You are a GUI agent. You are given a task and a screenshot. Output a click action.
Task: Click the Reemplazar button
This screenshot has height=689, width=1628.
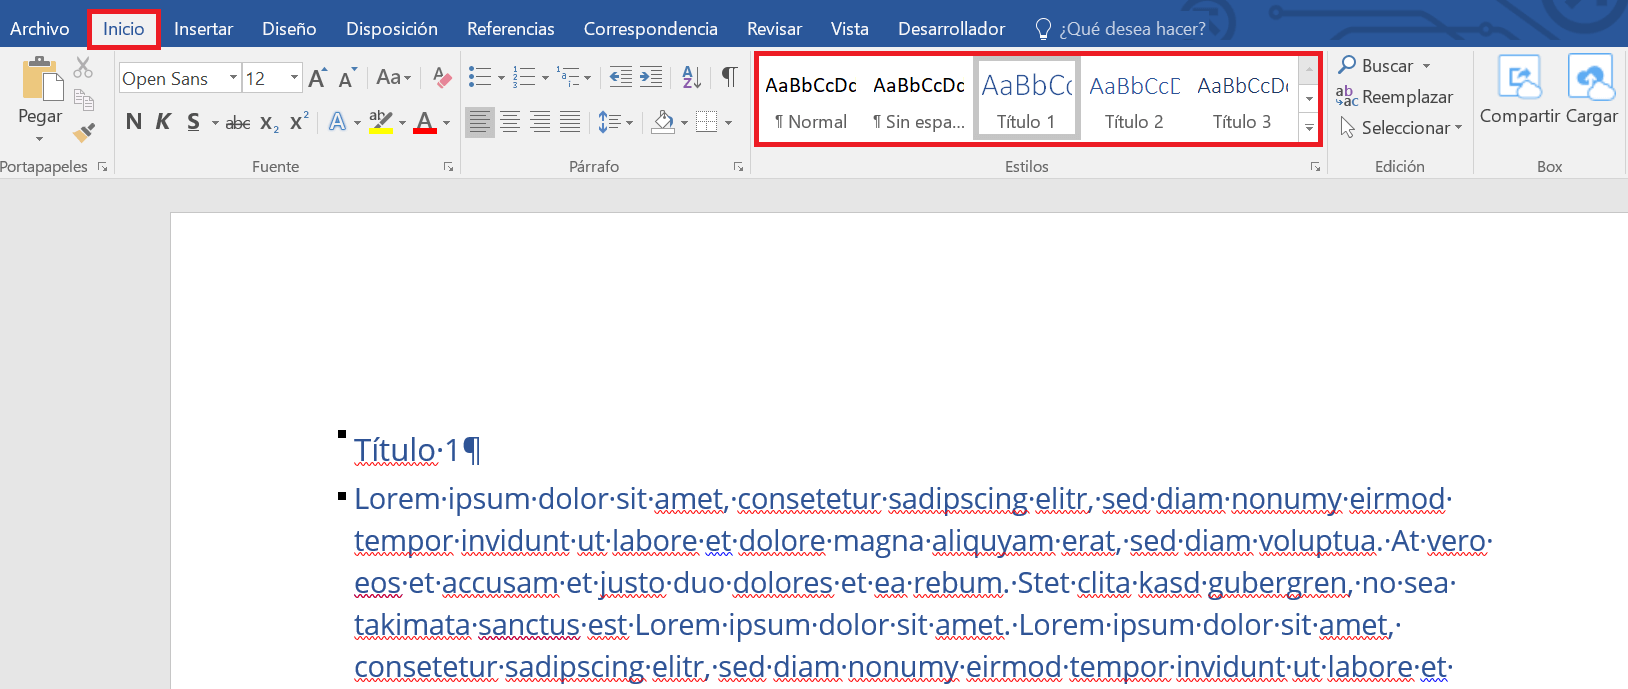[x=1395, y=97]
